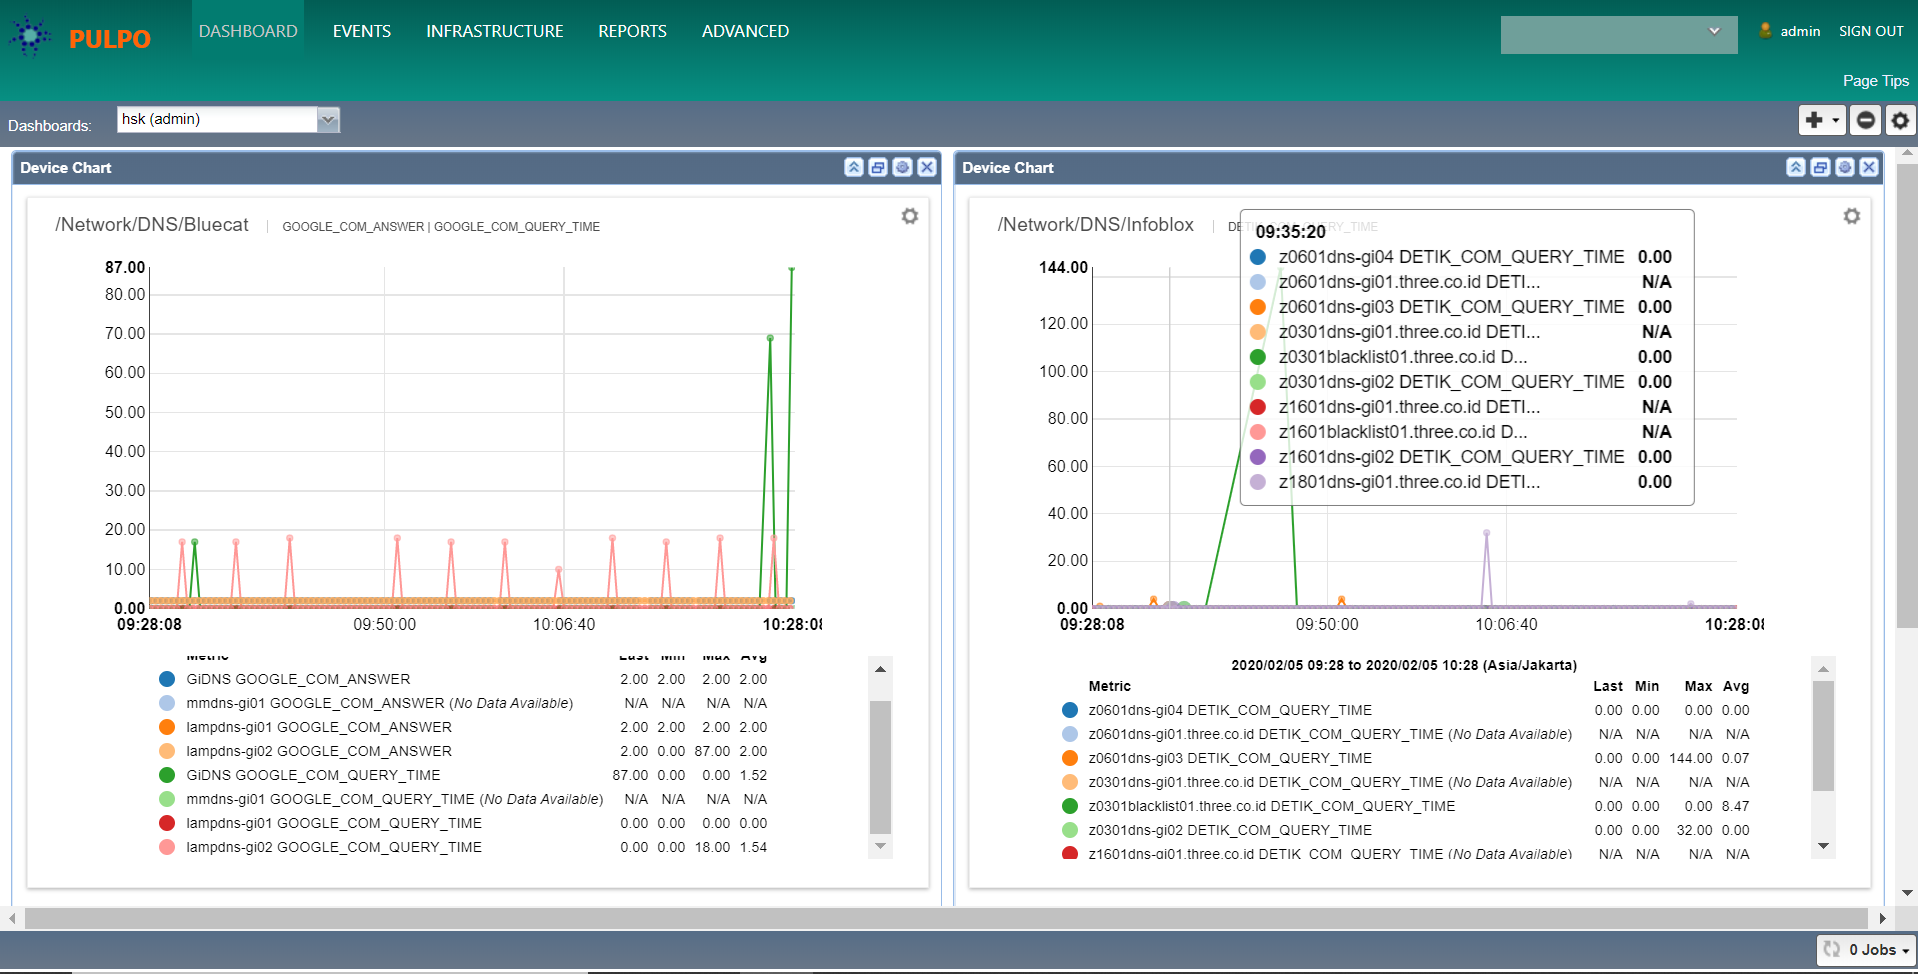Toggle z0601dns-gi04 DETIK_COM_QUERY_TIME series visibility
Image resolution: width=1918 pixels, height=974 pixels.
point(1070,710)
